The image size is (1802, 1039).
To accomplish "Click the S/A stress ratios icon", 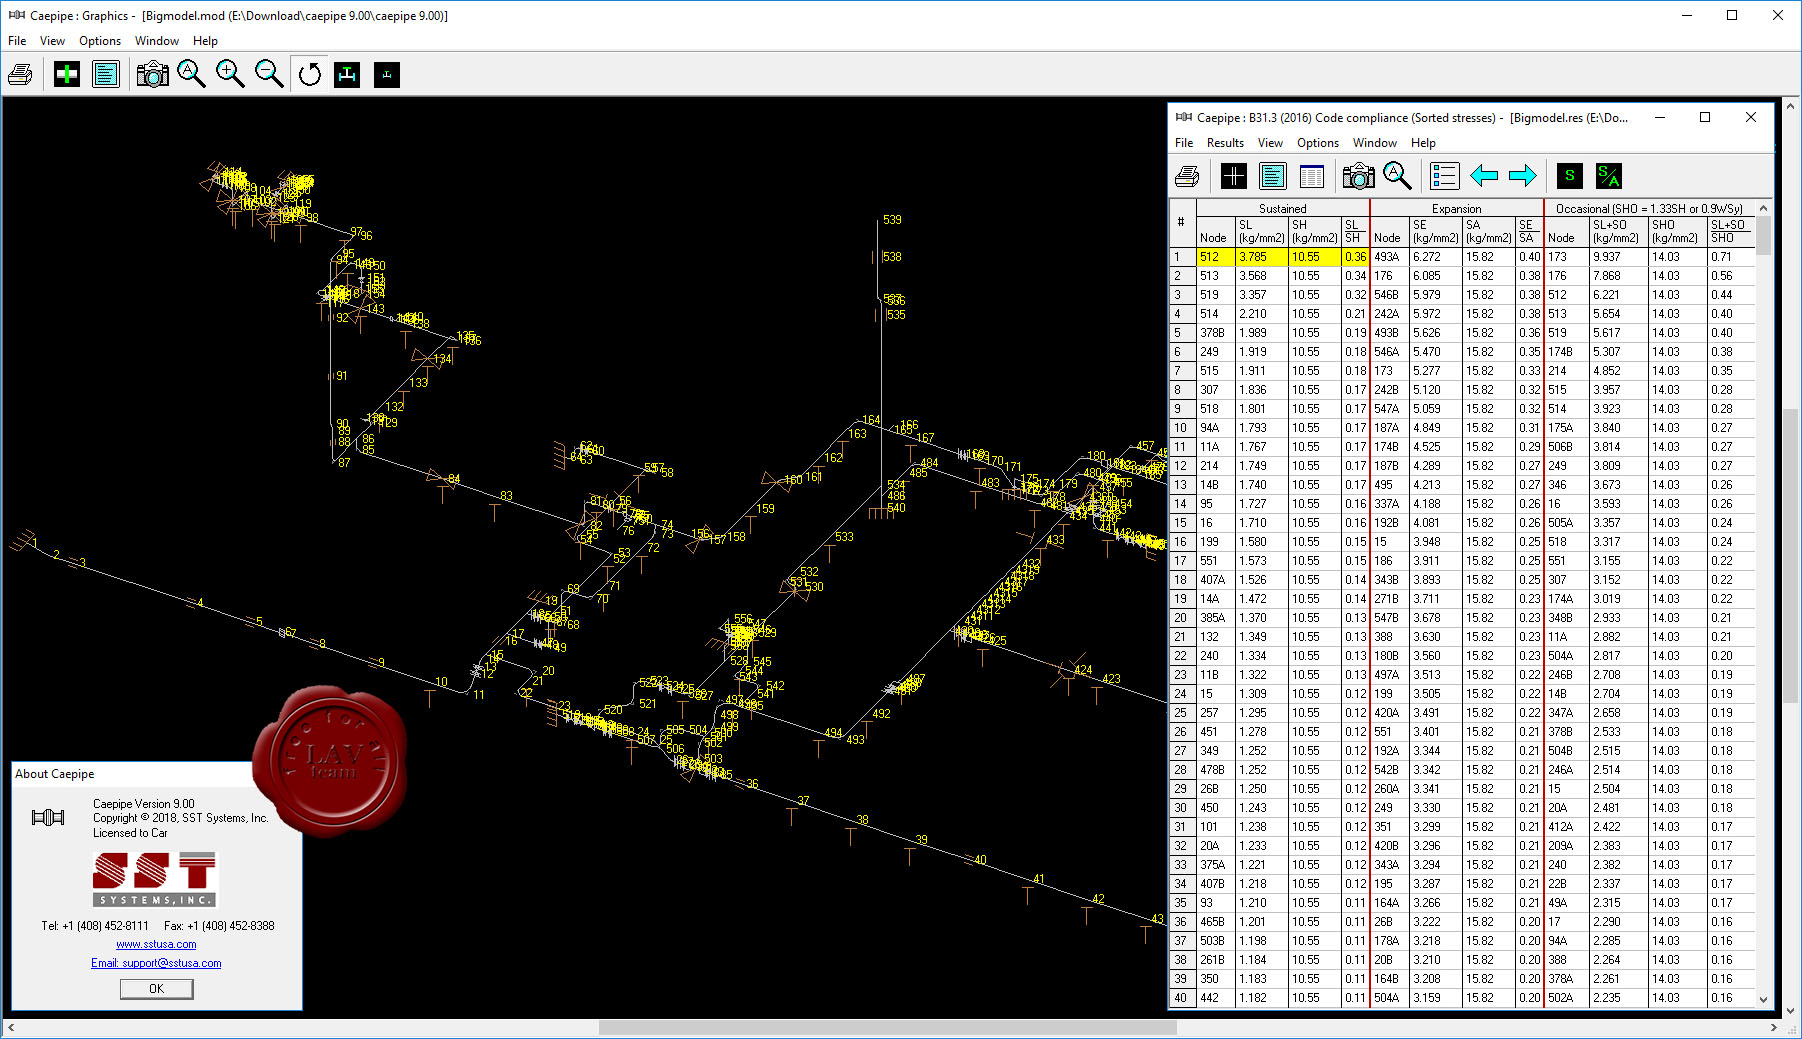I will tap(1609, 177).
